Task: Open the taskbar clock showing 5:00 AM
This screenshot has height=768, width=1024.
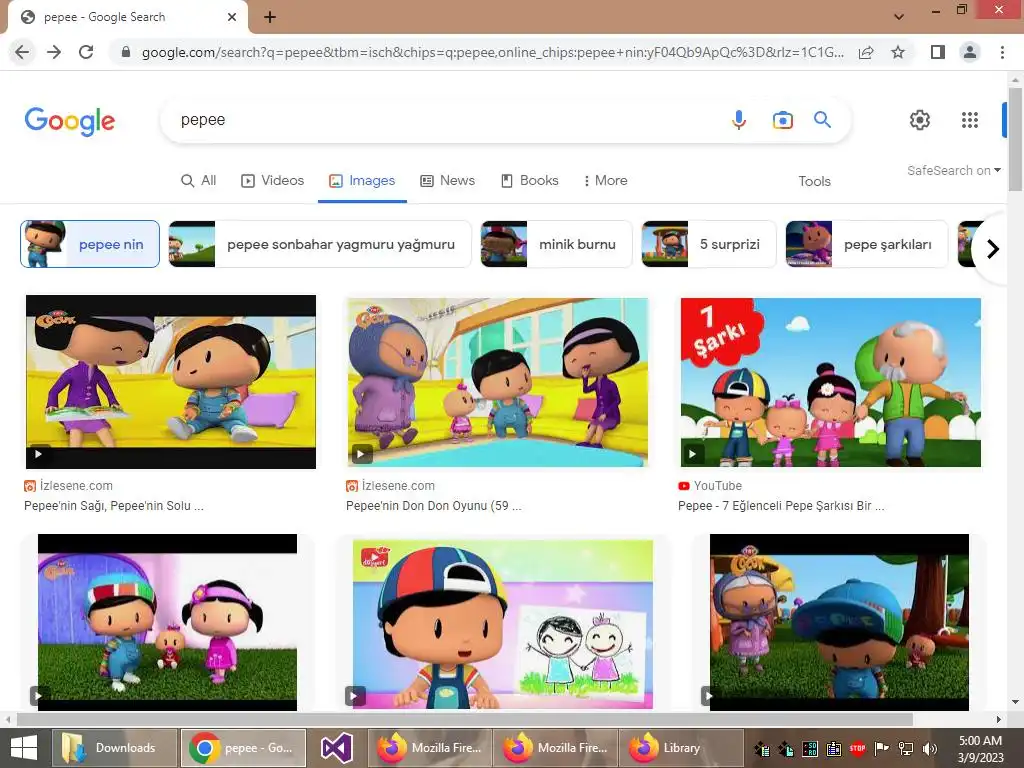Action: (980, 748)
